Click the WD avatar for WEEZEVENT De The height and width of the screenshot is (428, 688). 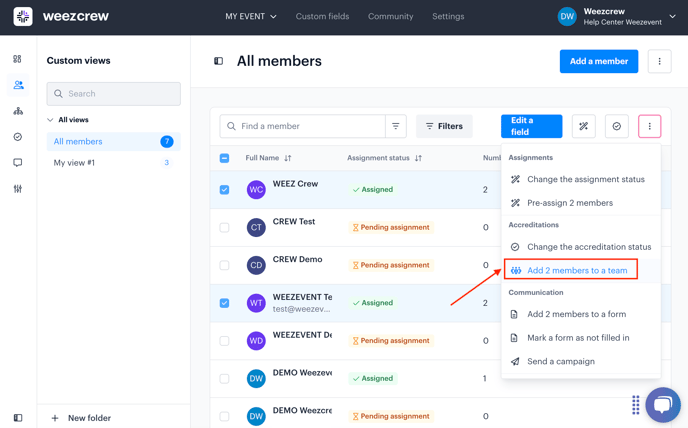256,341
